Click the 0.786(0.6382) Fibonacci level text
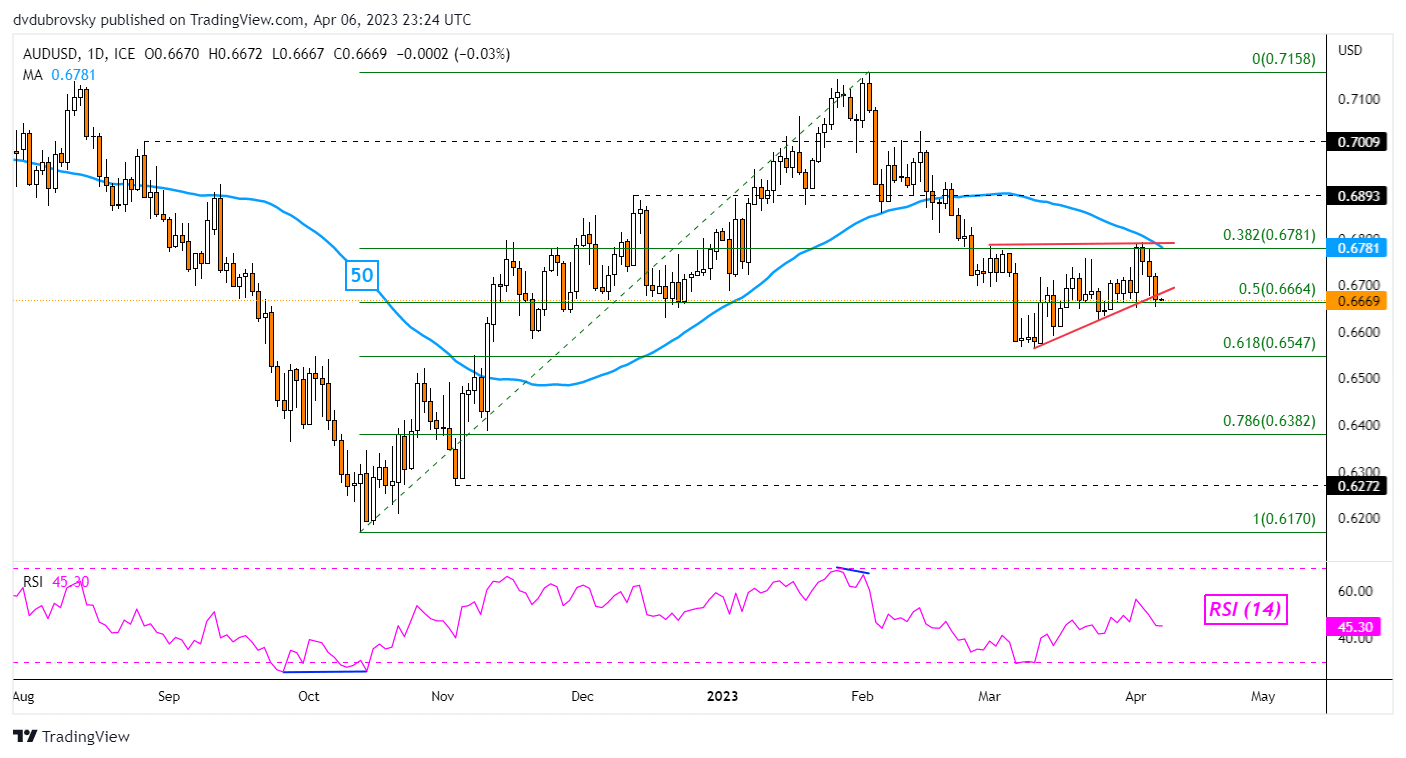 tap(1269, 421)
